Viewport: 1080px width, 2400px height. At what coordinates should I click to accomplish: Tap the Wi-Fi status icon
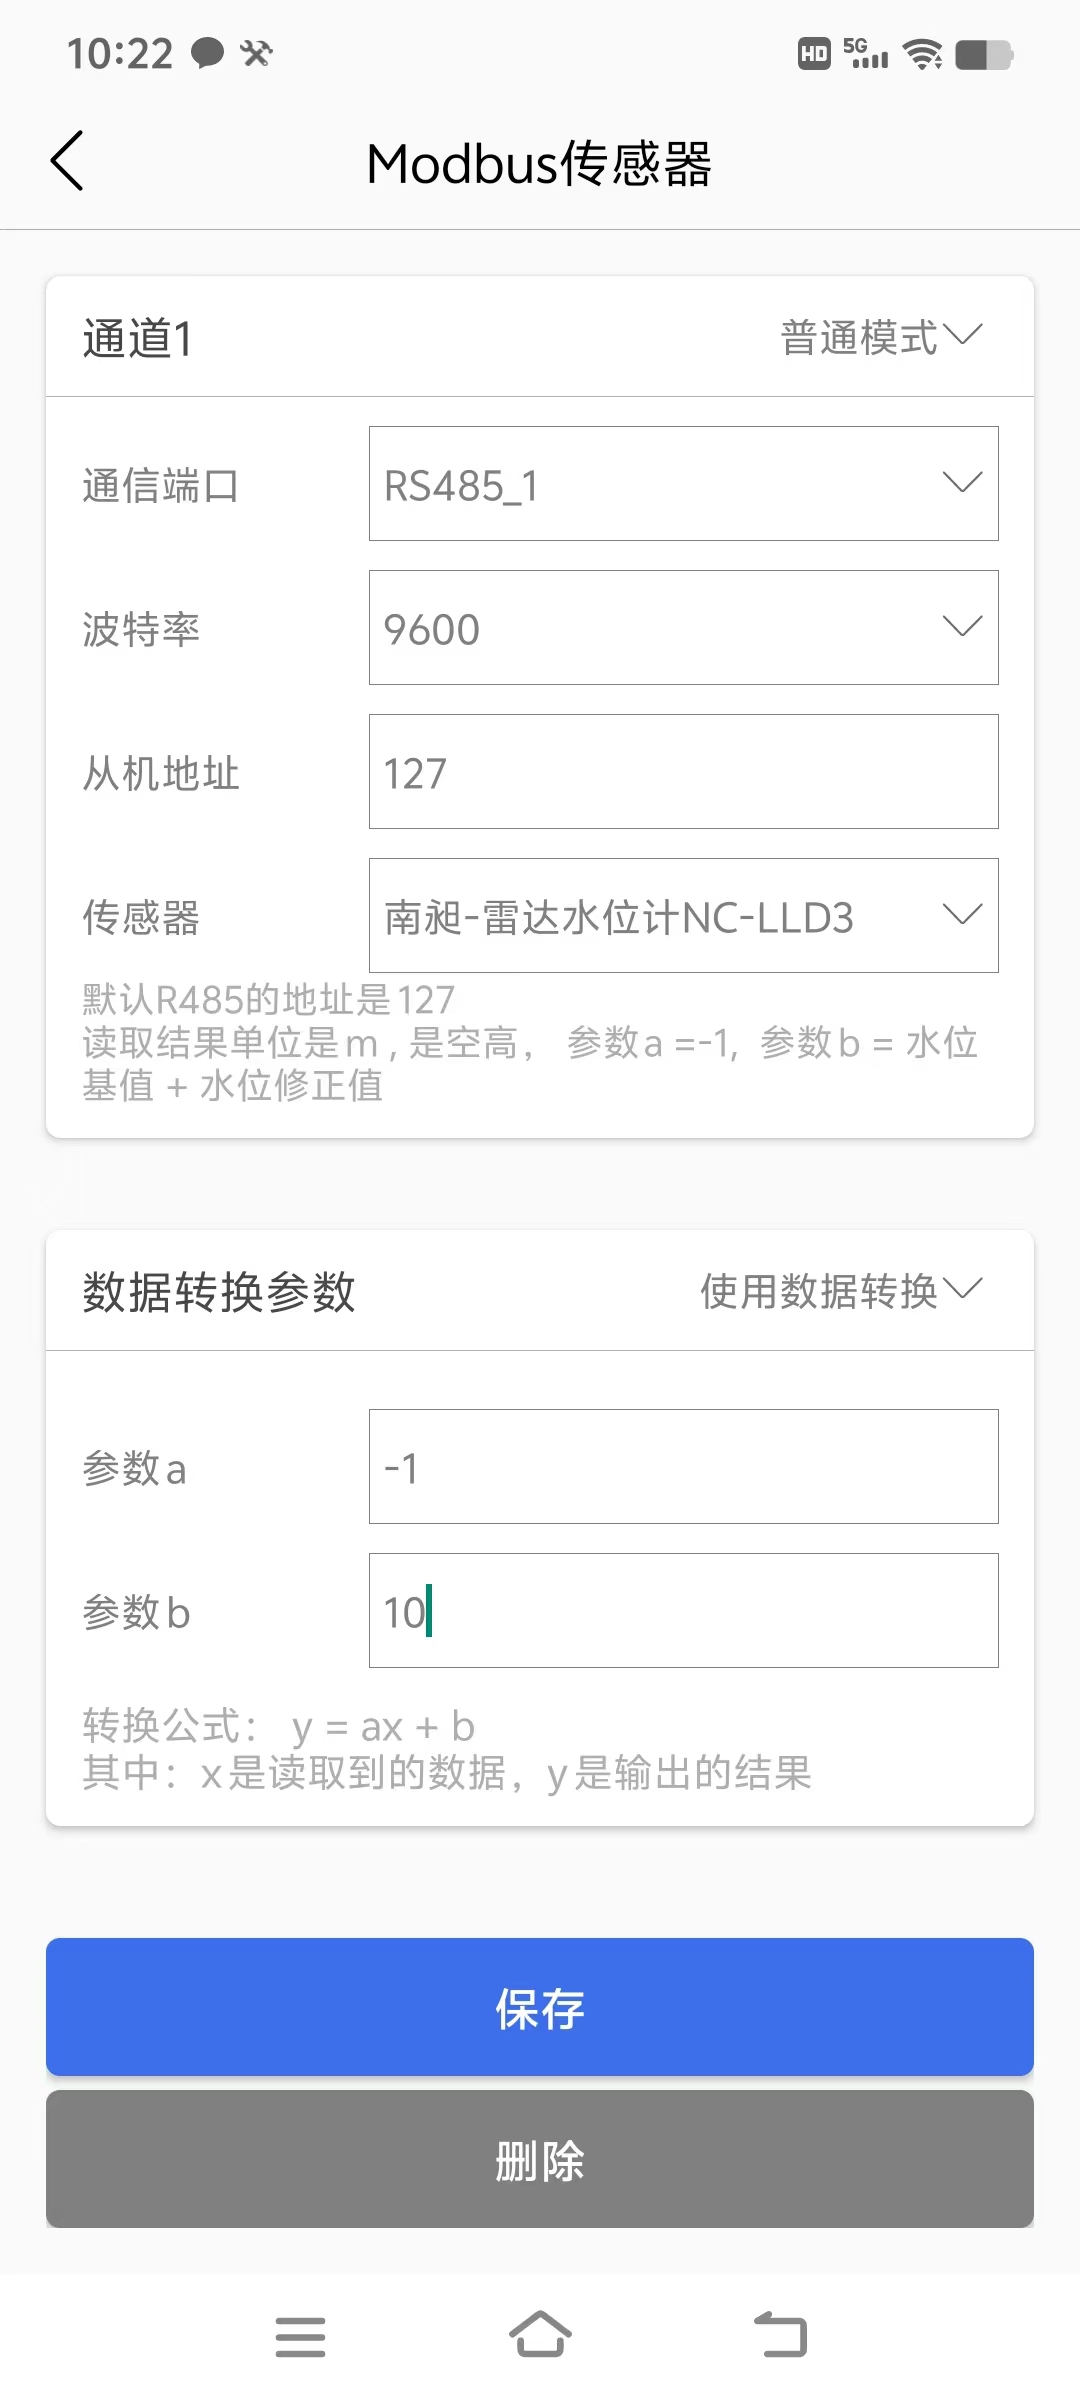point(922,54)
